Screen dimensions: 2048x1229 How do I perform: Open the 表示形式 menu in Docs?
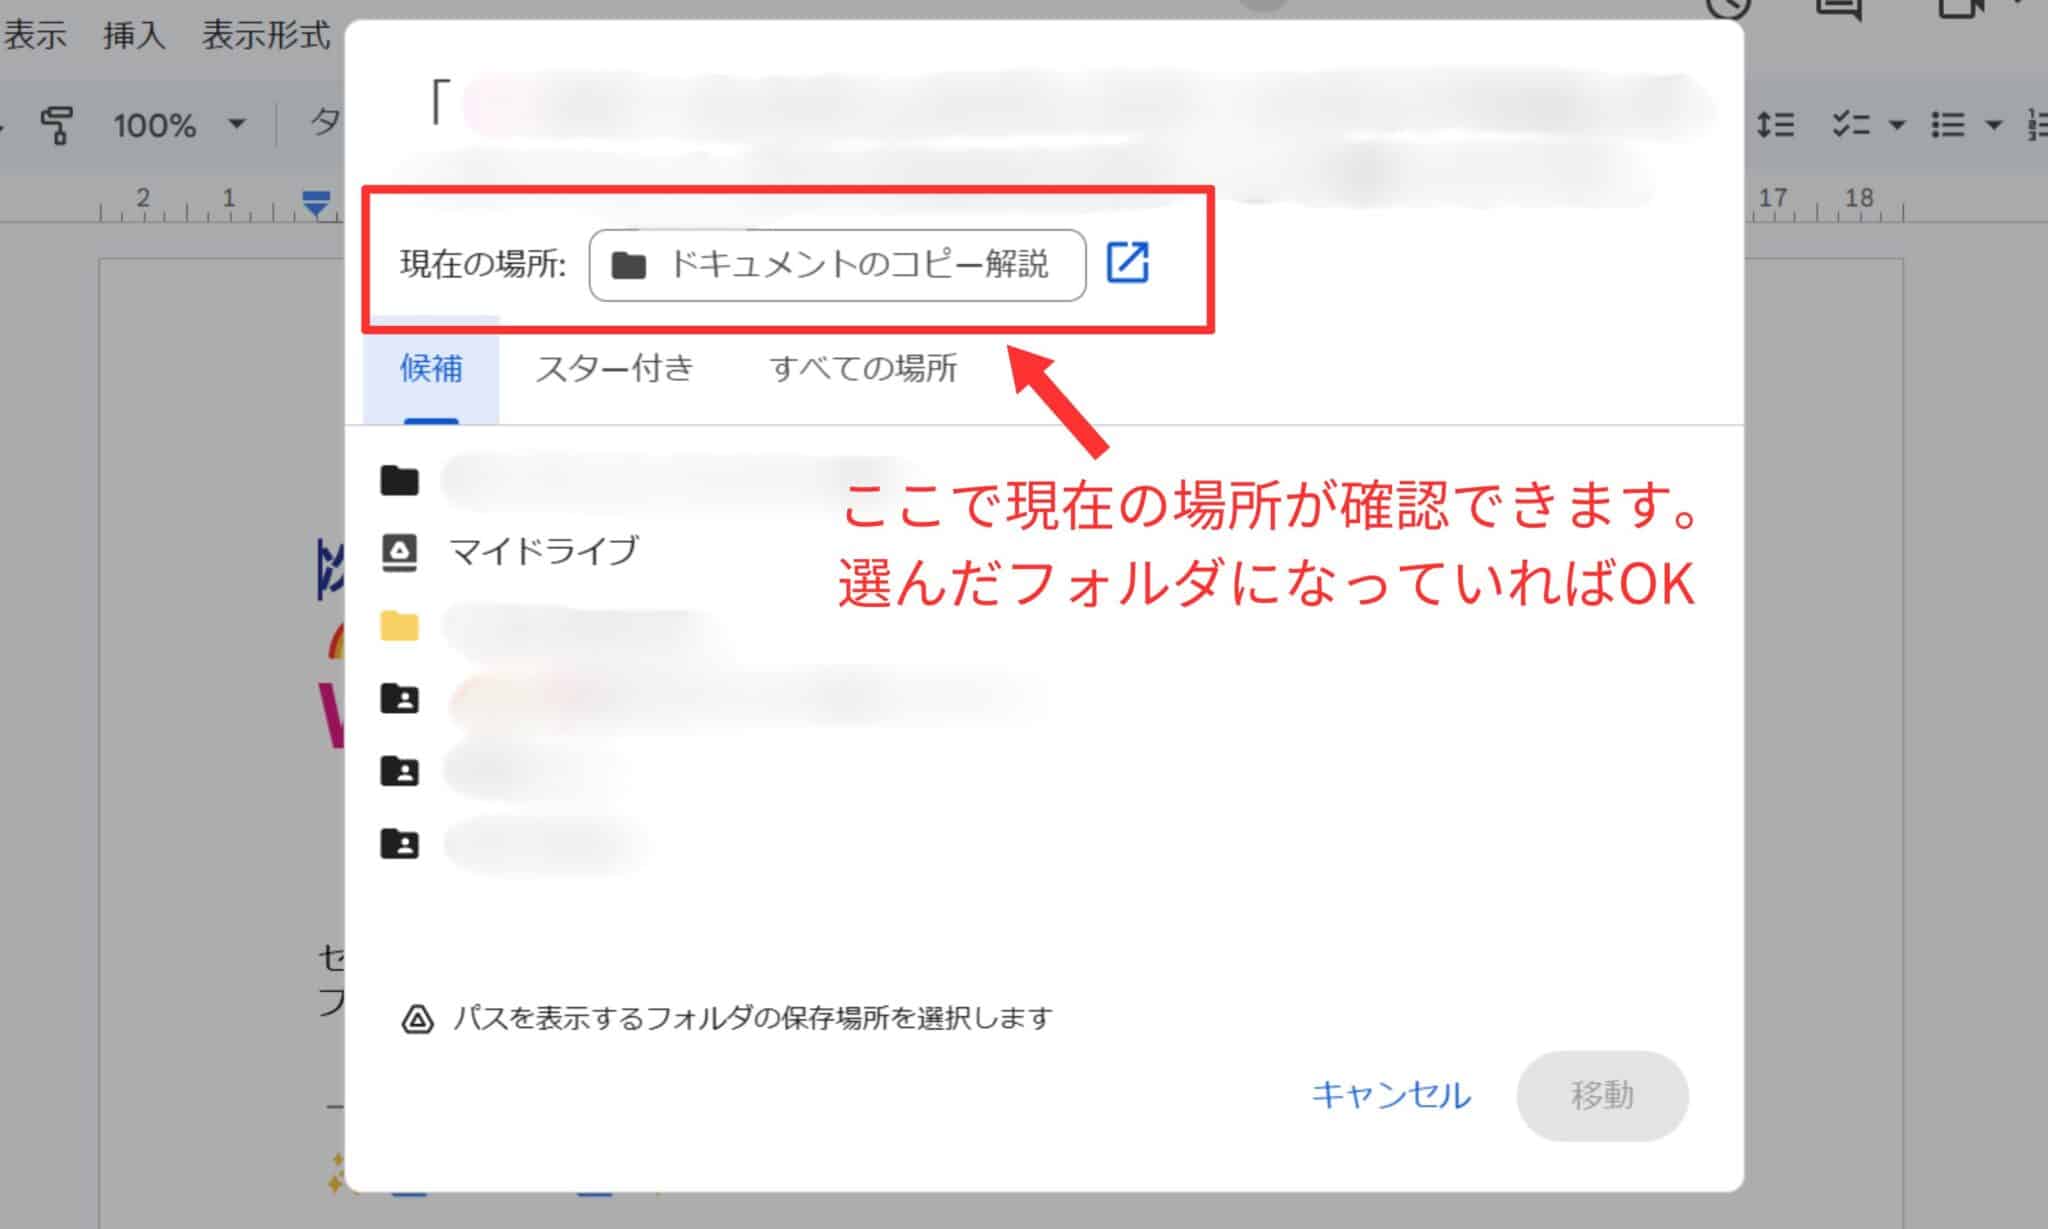point(266,35)
